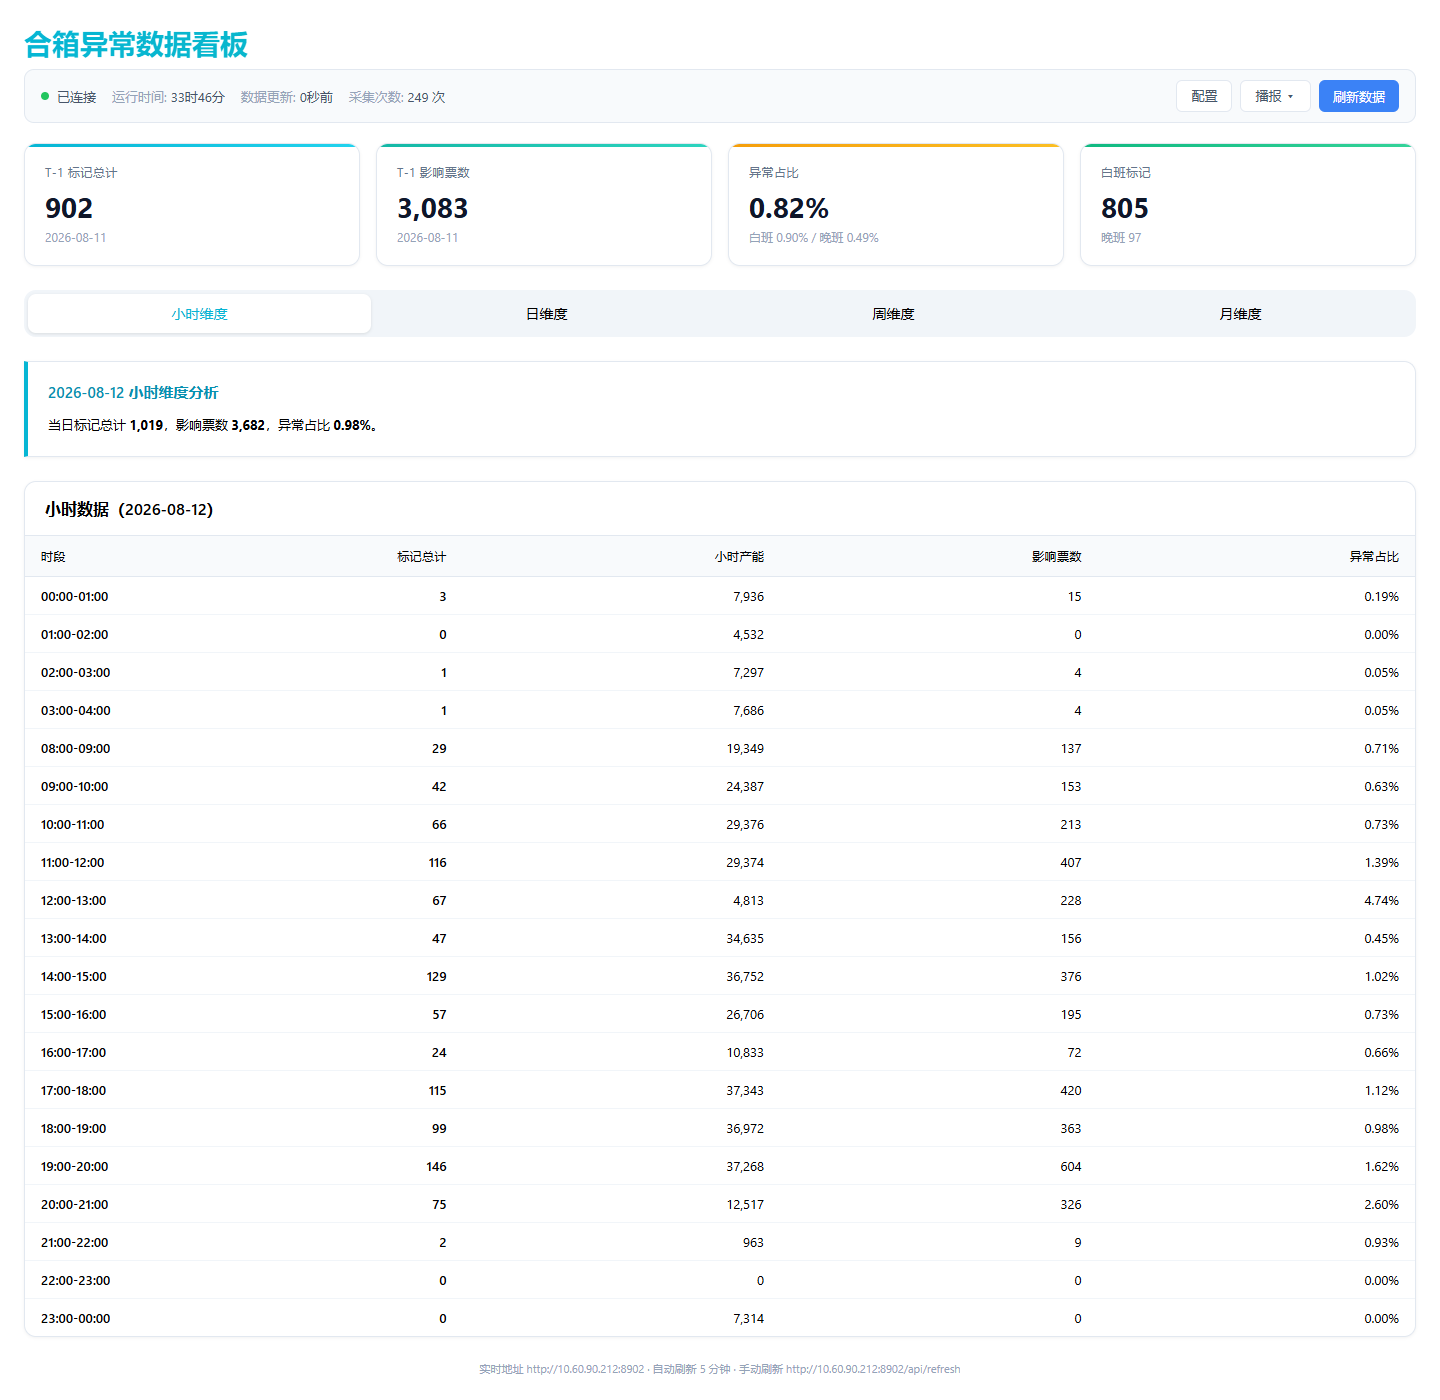Click the 数据更新 0秒前 status text
This screenshot has width=1440, height=1400.
[287, 97]
